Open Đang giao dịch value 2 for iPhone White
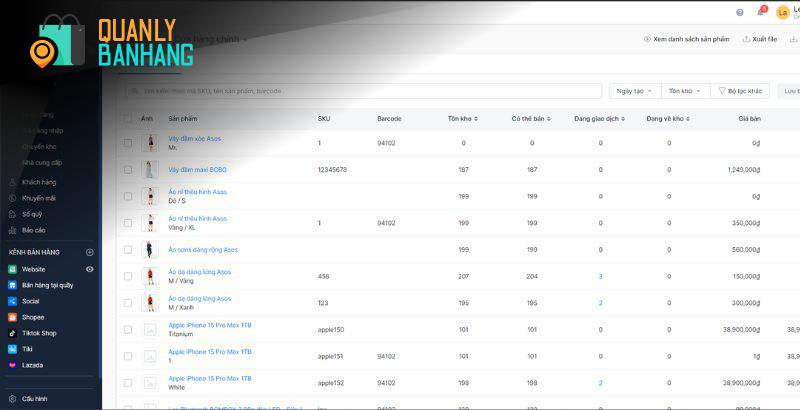This screenshot has width=800, height=410. [x=601, y=383]
